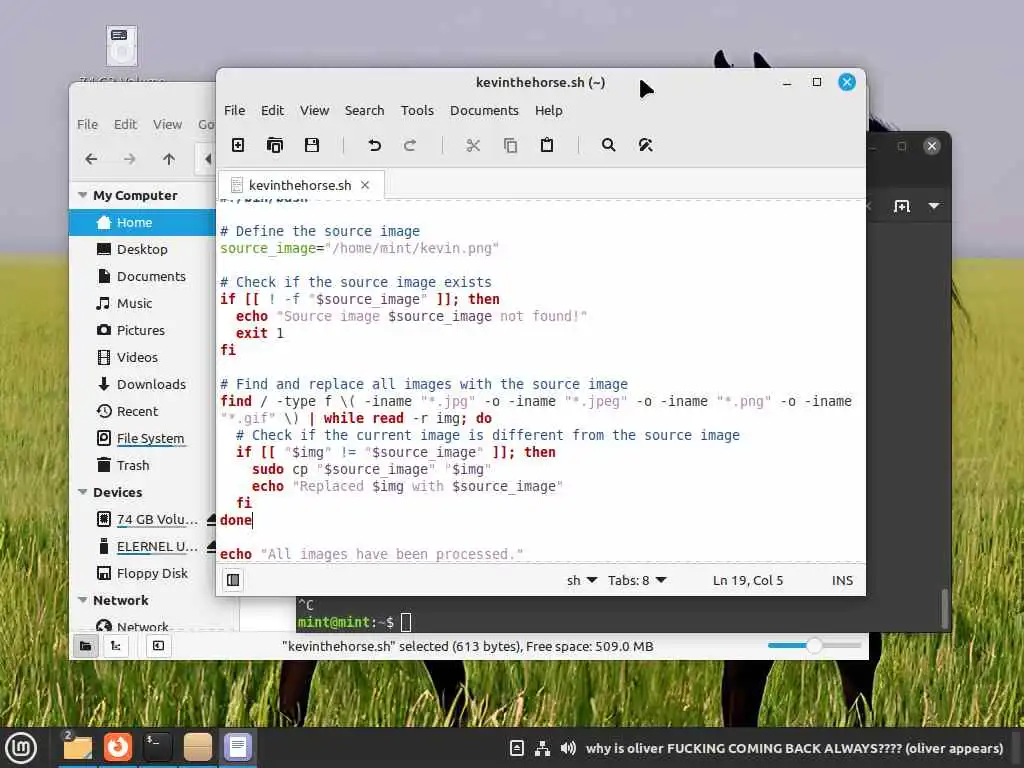1024x768 pixels.
Task: Adjust the file manager zoom slider
Action: pyautogui.click(x=814, y=645)
